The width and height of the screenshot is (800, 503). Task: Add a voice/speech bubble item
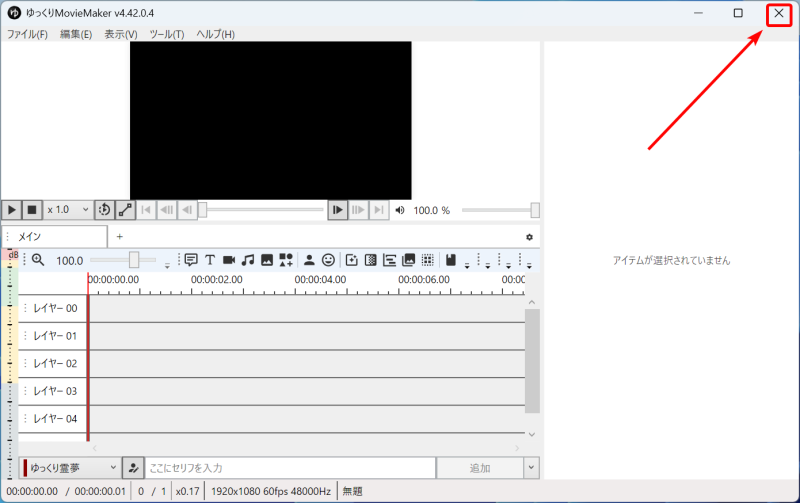[x=190, y=260]
